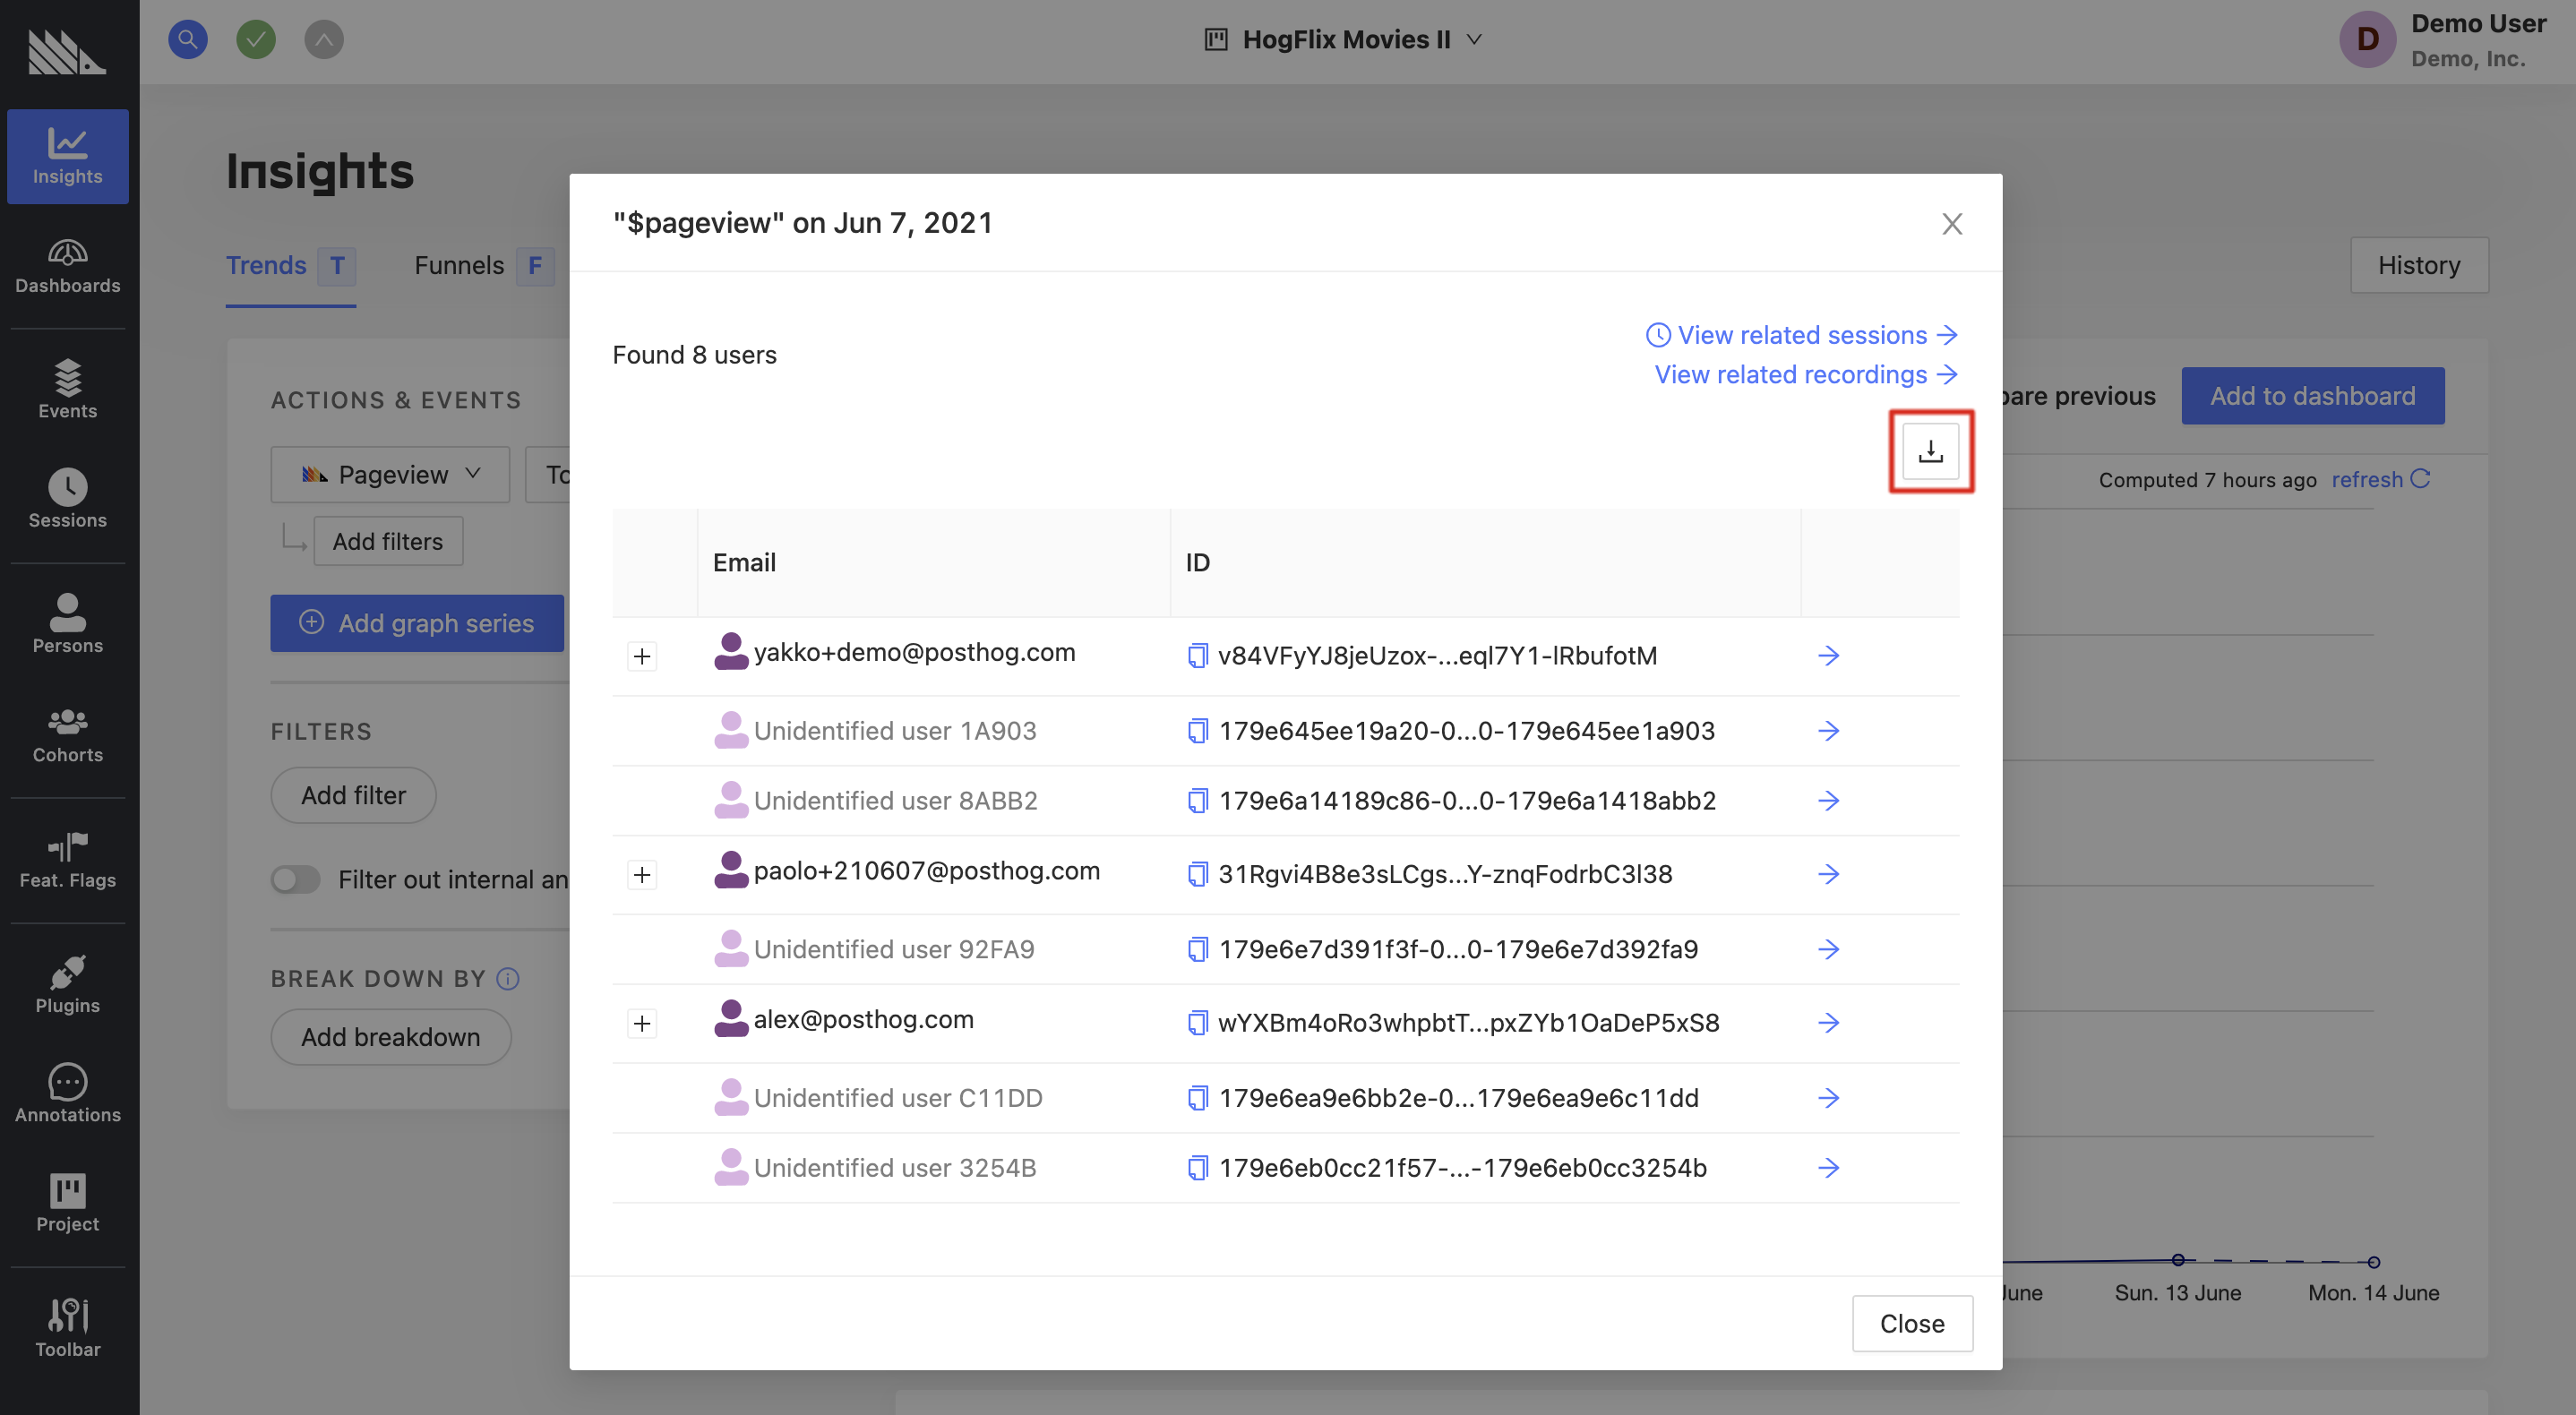Click the paolo+210607@posthog.com email

926,871
